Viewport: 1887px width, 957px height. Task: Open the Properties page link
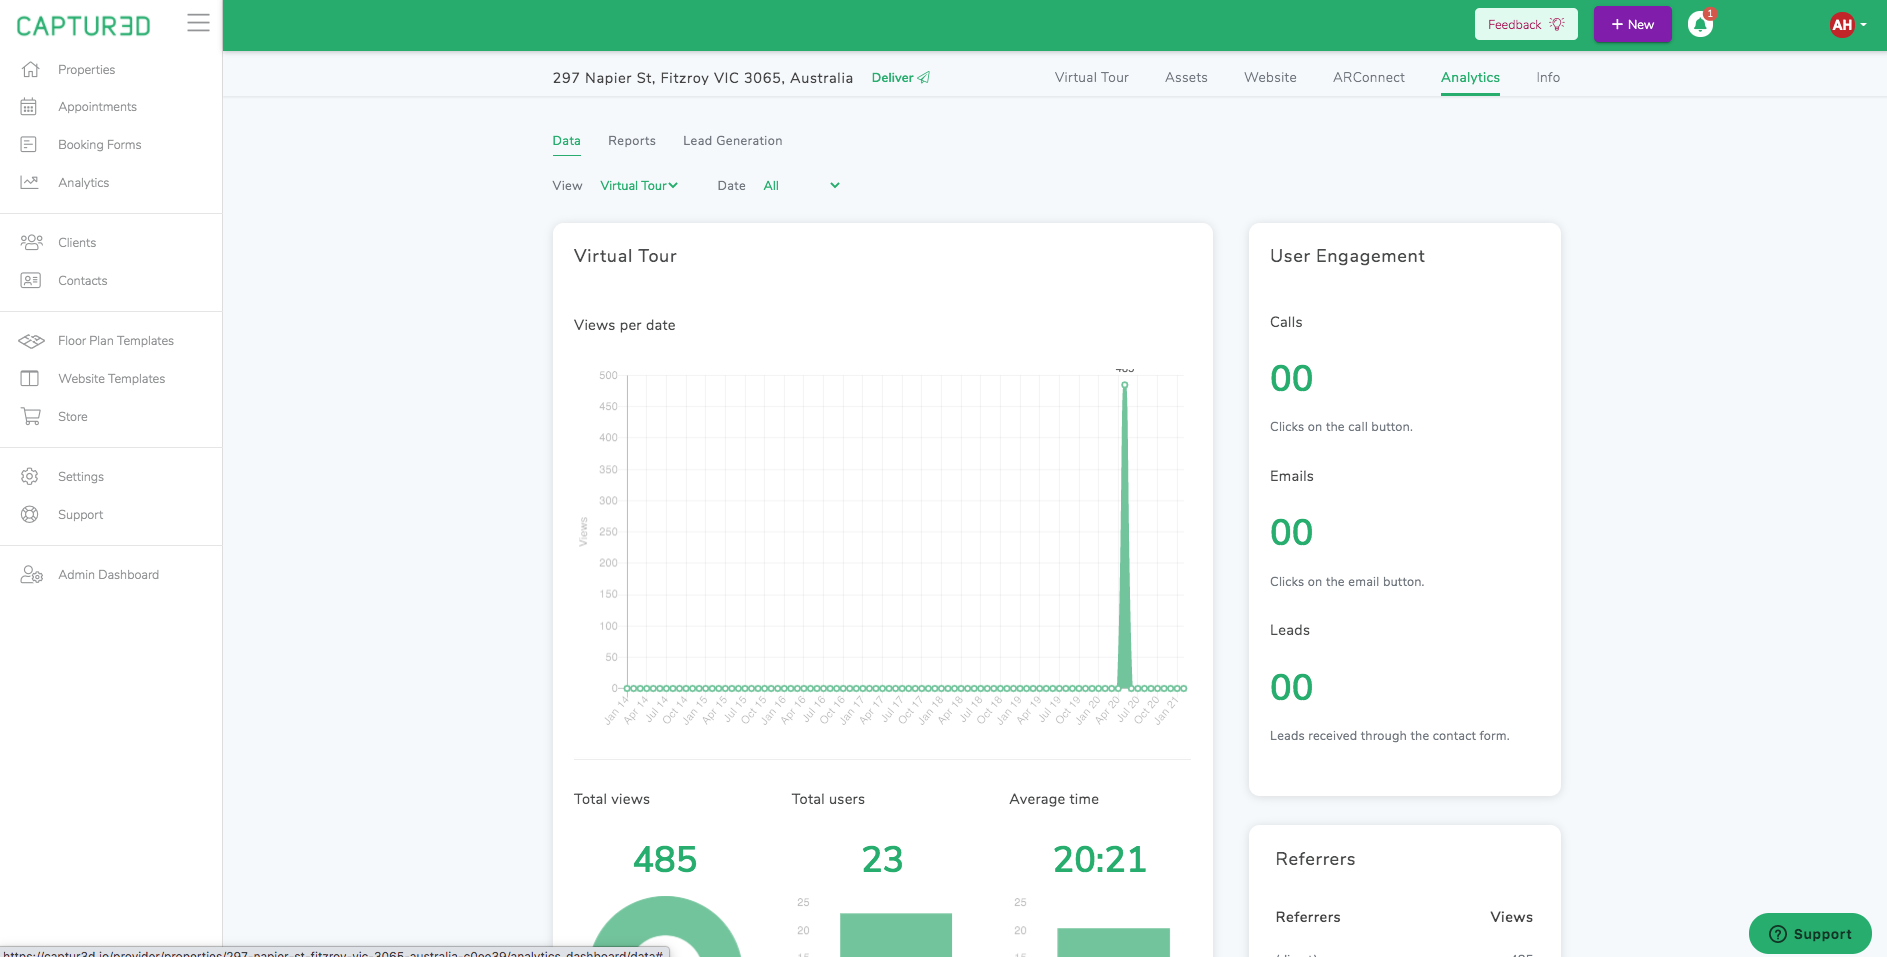86,70
